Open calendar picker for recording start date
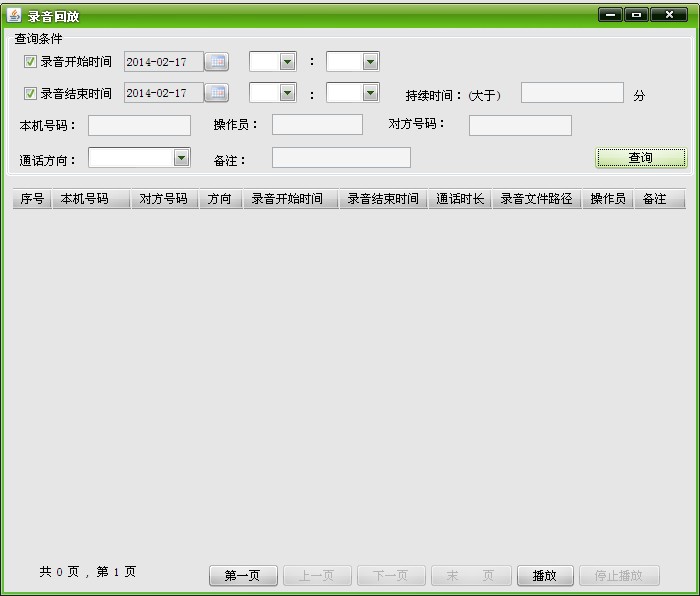The image size is (700, 596). [216, 62]
